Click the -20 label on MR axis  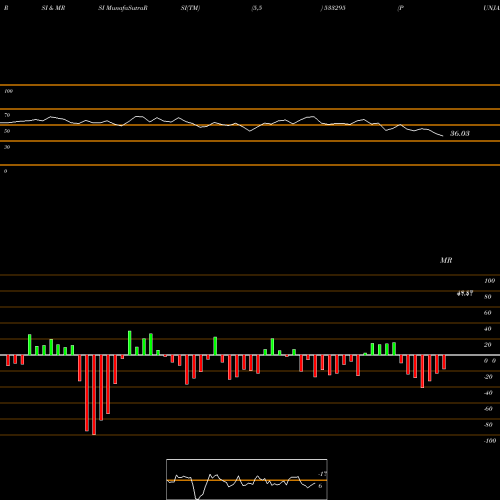(x=488, y=377)
